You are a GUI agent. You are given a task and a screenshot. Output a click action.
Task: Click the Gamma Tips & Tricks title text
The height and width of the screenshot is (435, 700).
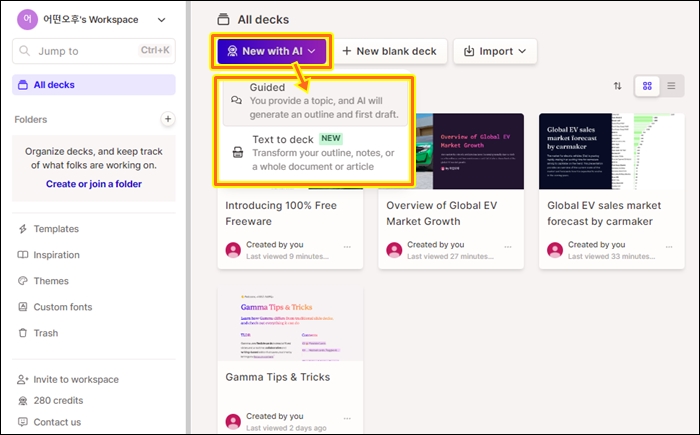pyautogui.click(x=278, y=377)
